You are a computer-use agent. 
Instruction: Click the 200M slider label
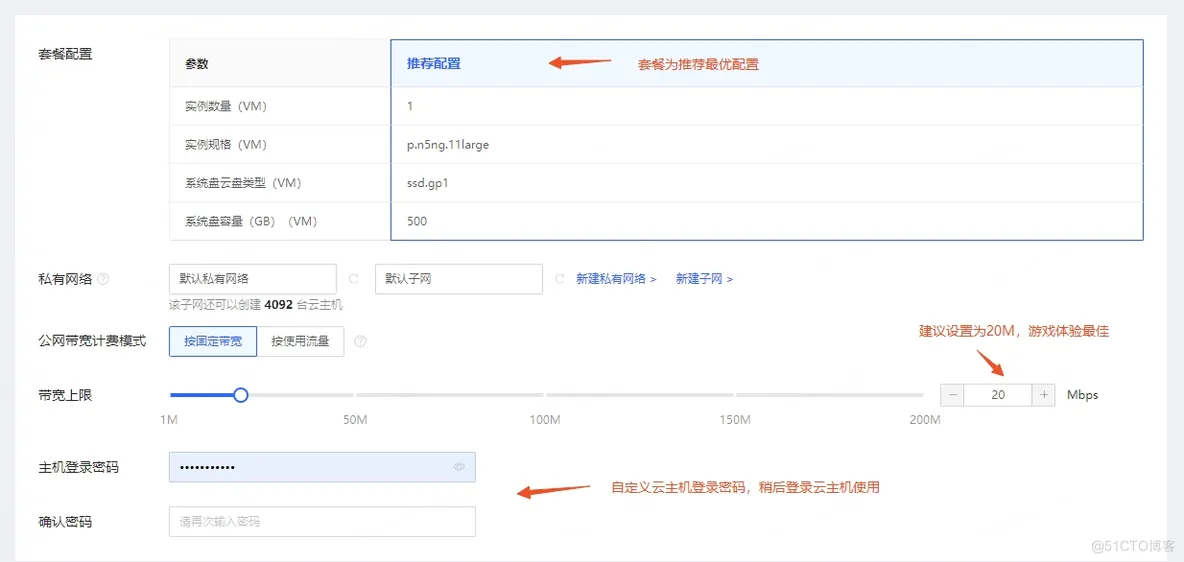[x=925, y=419]
